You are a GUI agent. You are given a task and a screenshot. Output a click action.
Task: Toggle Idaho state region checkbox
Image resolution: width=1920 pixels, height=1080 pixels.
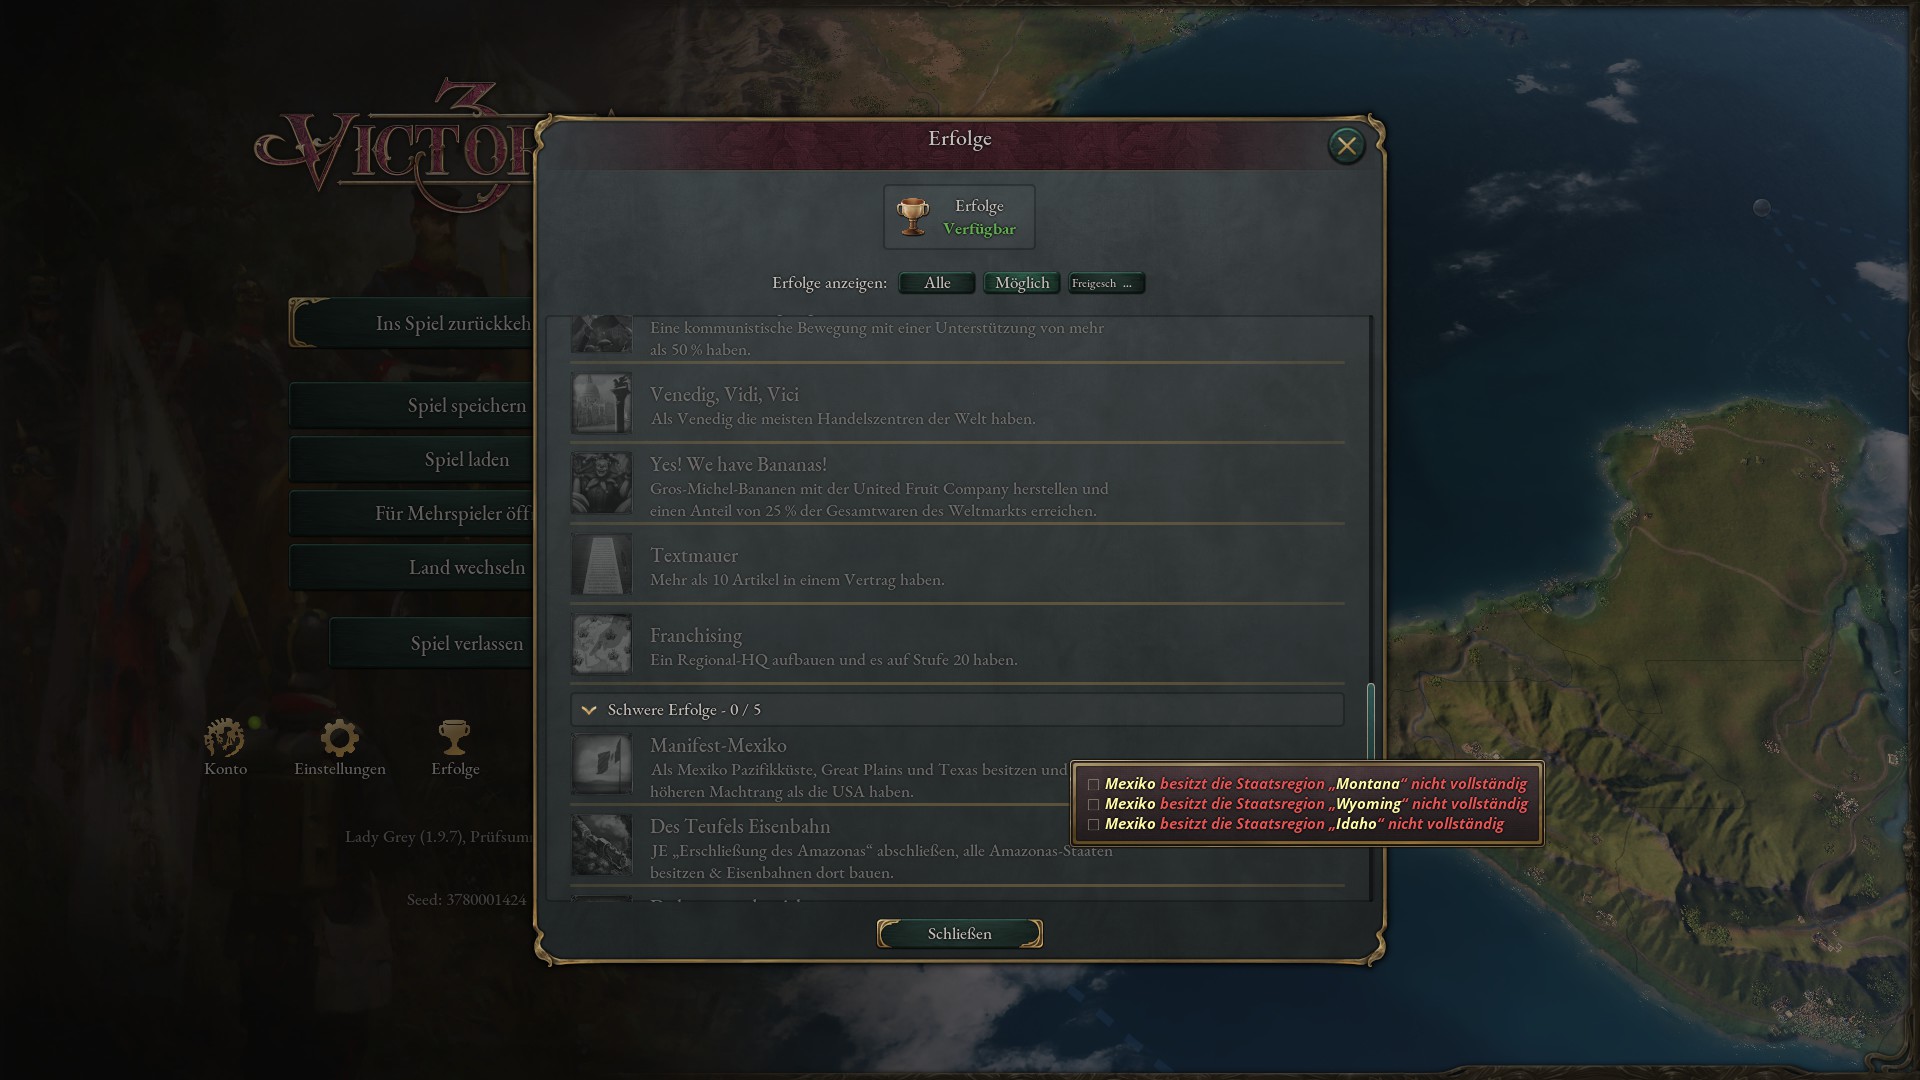(x=1093, y=825)
